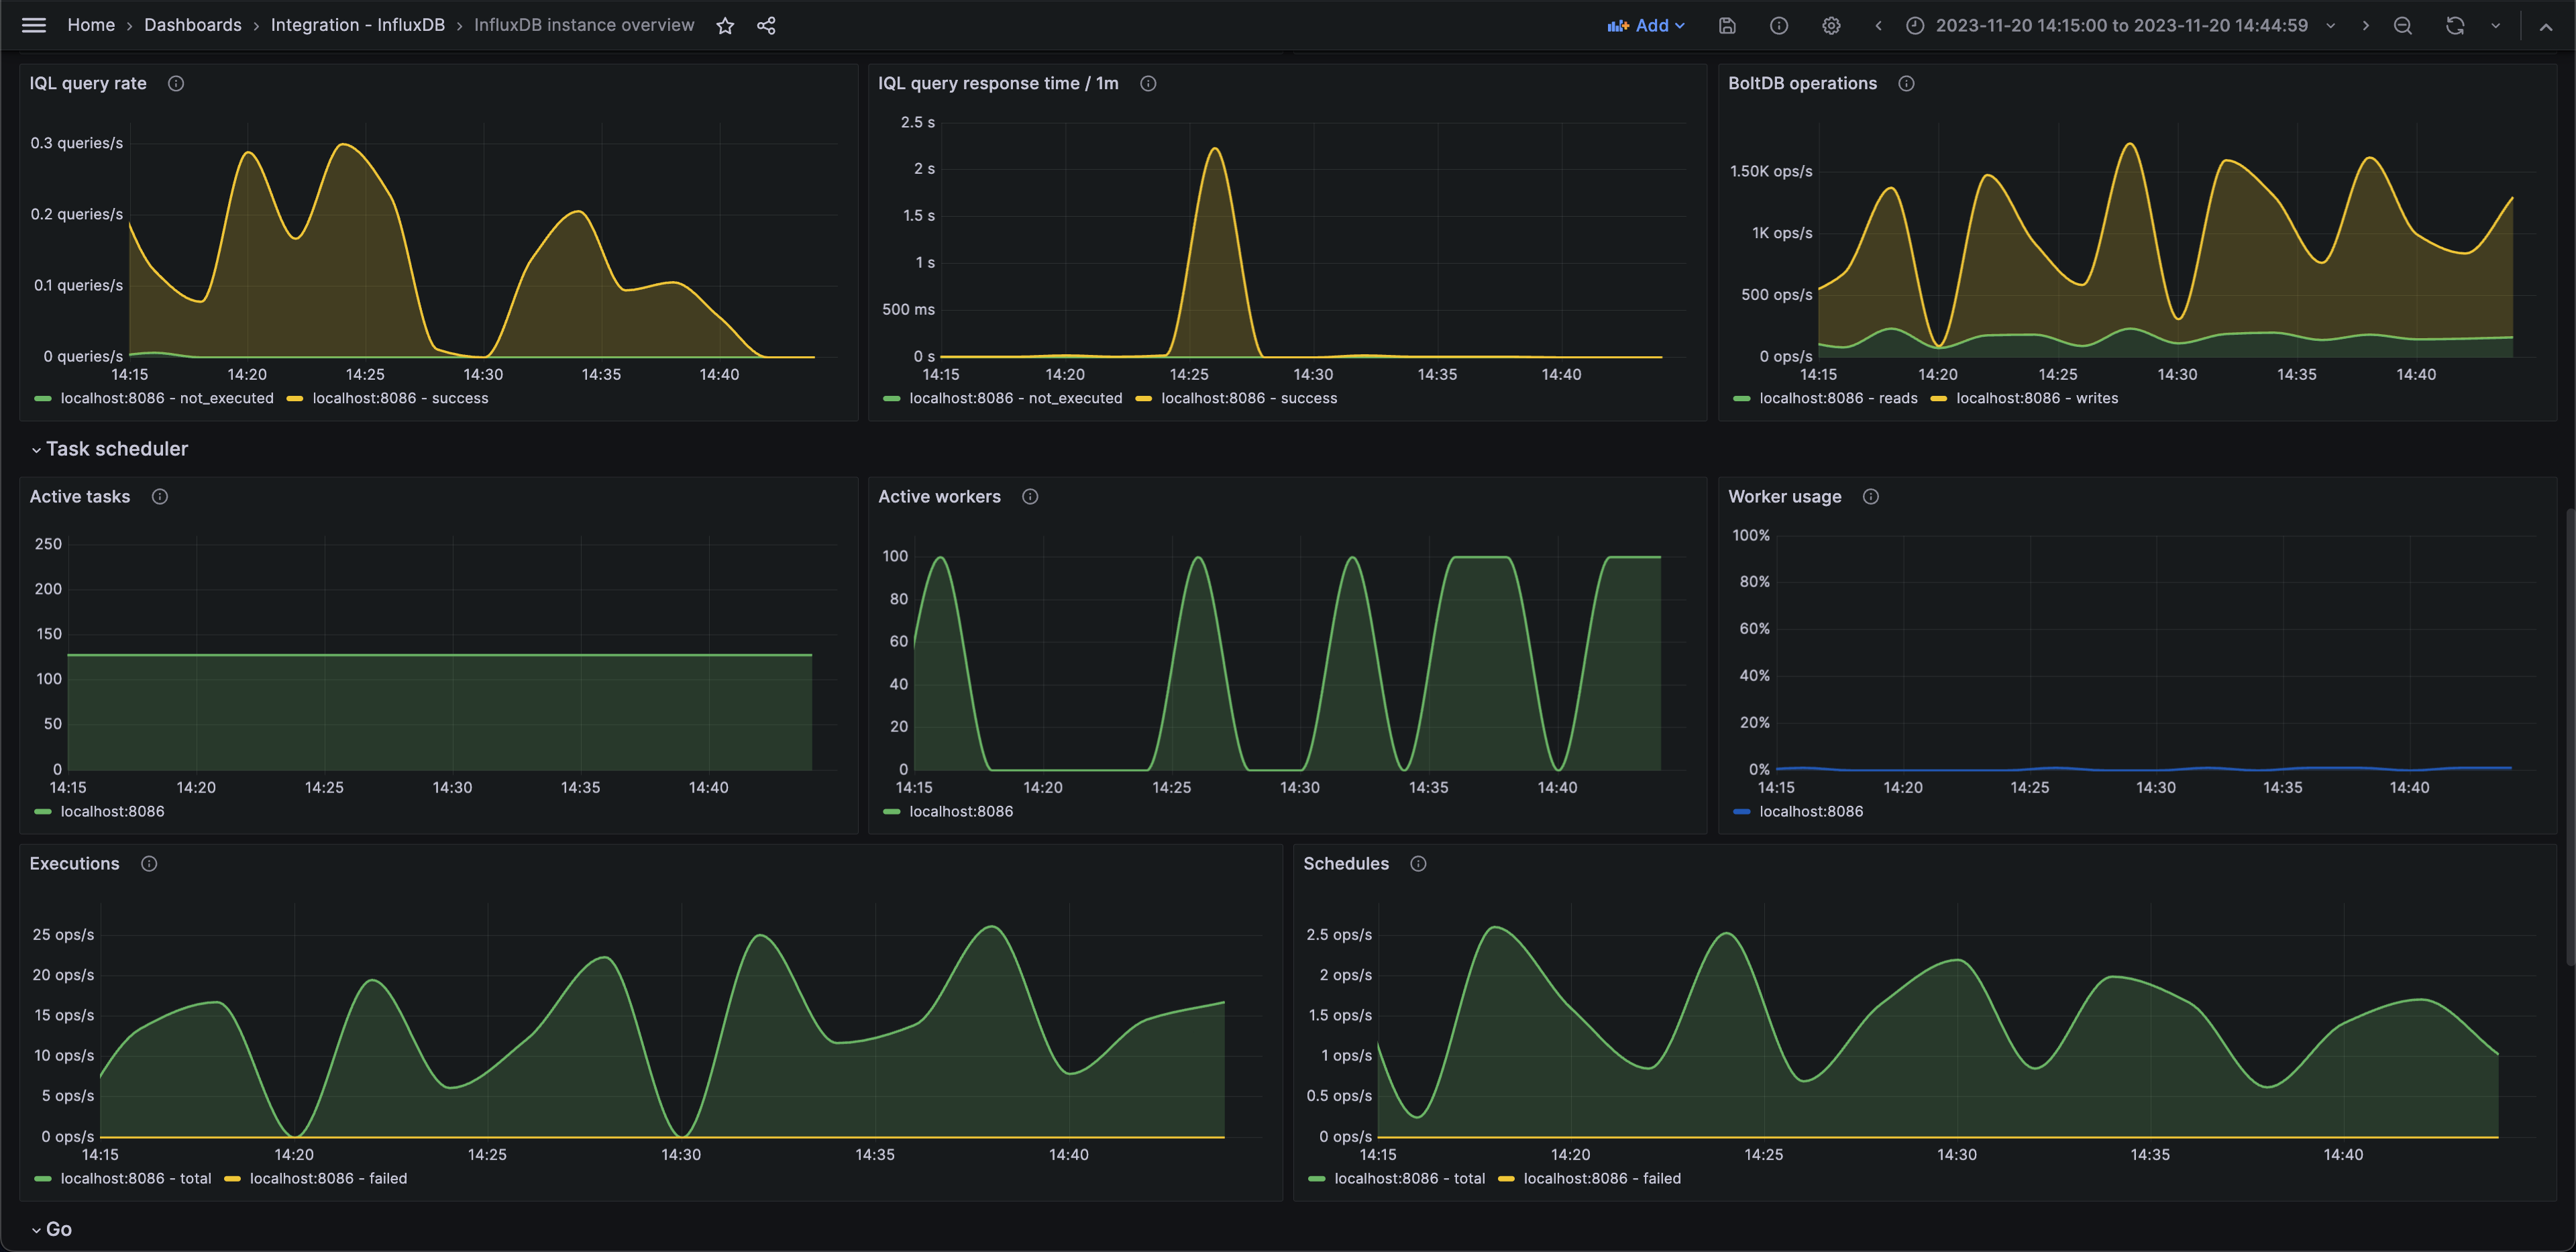The height and width of the screenshot is (1252, 2576).
Task: Open the Add panel dropdown
Action: (x=1646, y=26)
